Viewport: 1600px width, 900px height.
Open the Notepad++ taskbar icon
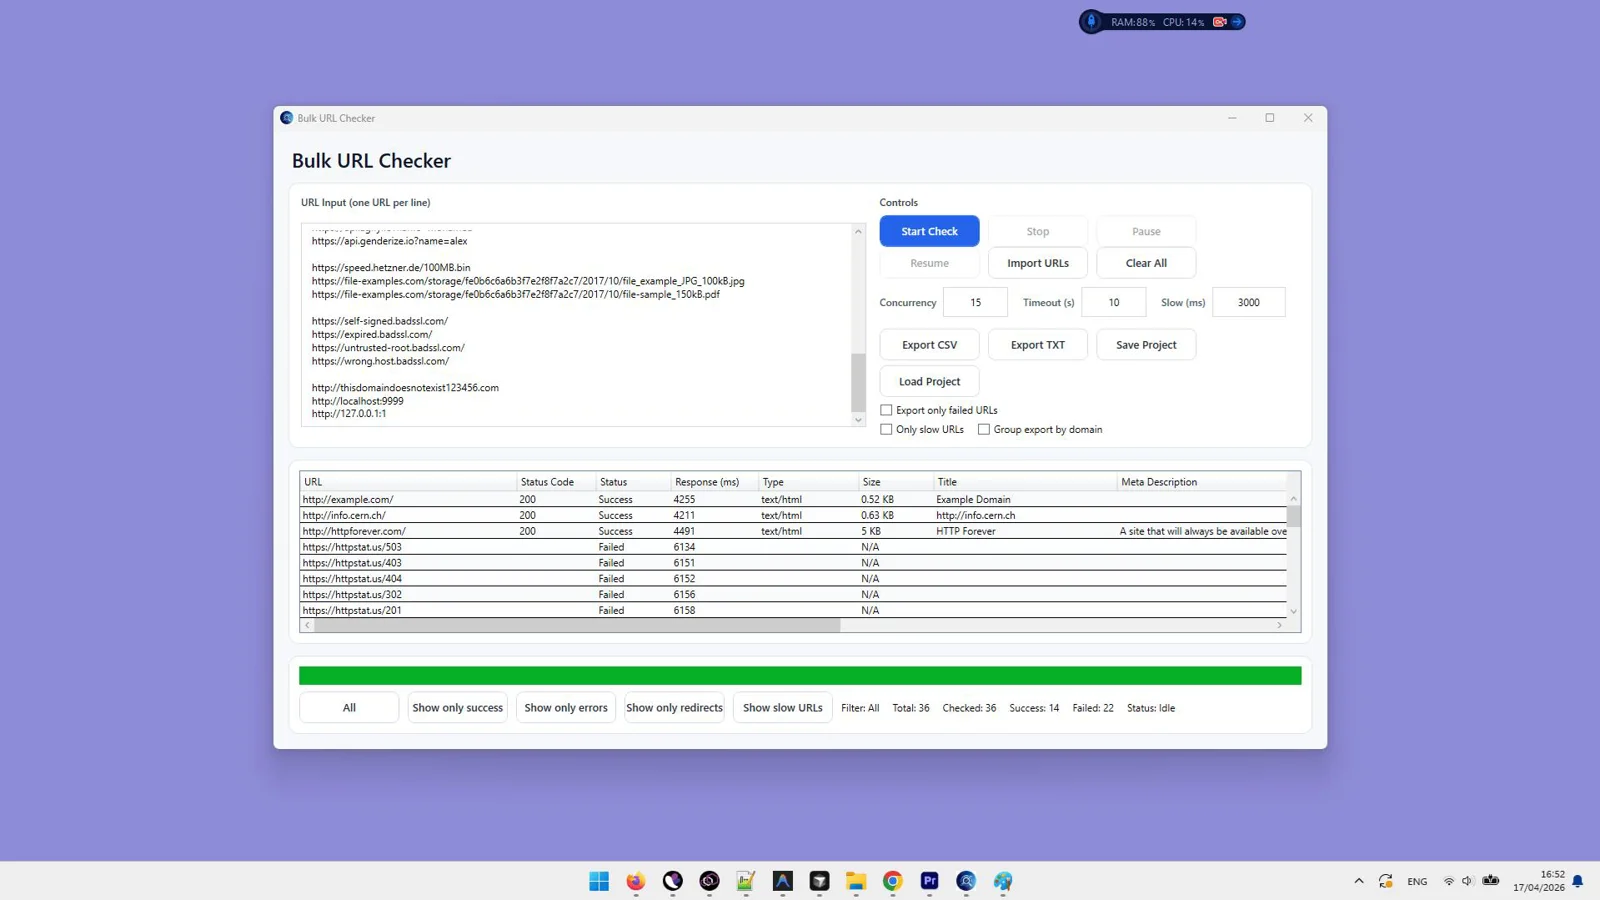746,881
